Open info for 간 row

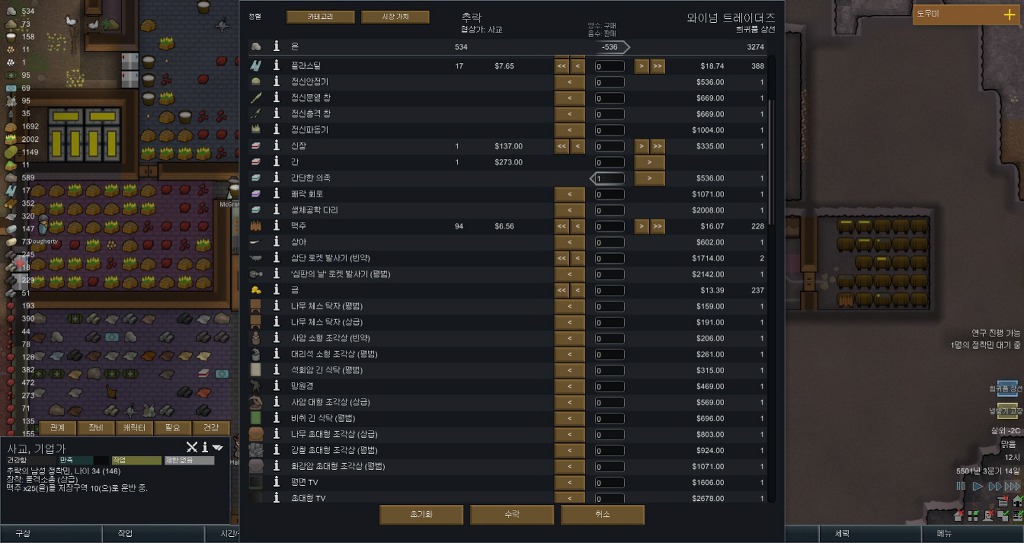276,162
